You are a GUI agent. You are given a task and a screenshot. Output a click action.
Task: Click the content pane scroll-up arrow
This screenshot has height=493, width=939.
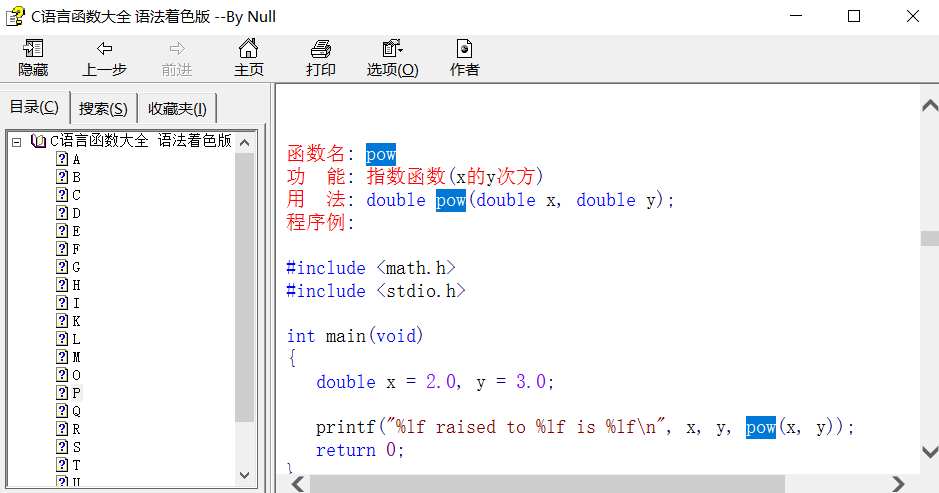929,106
